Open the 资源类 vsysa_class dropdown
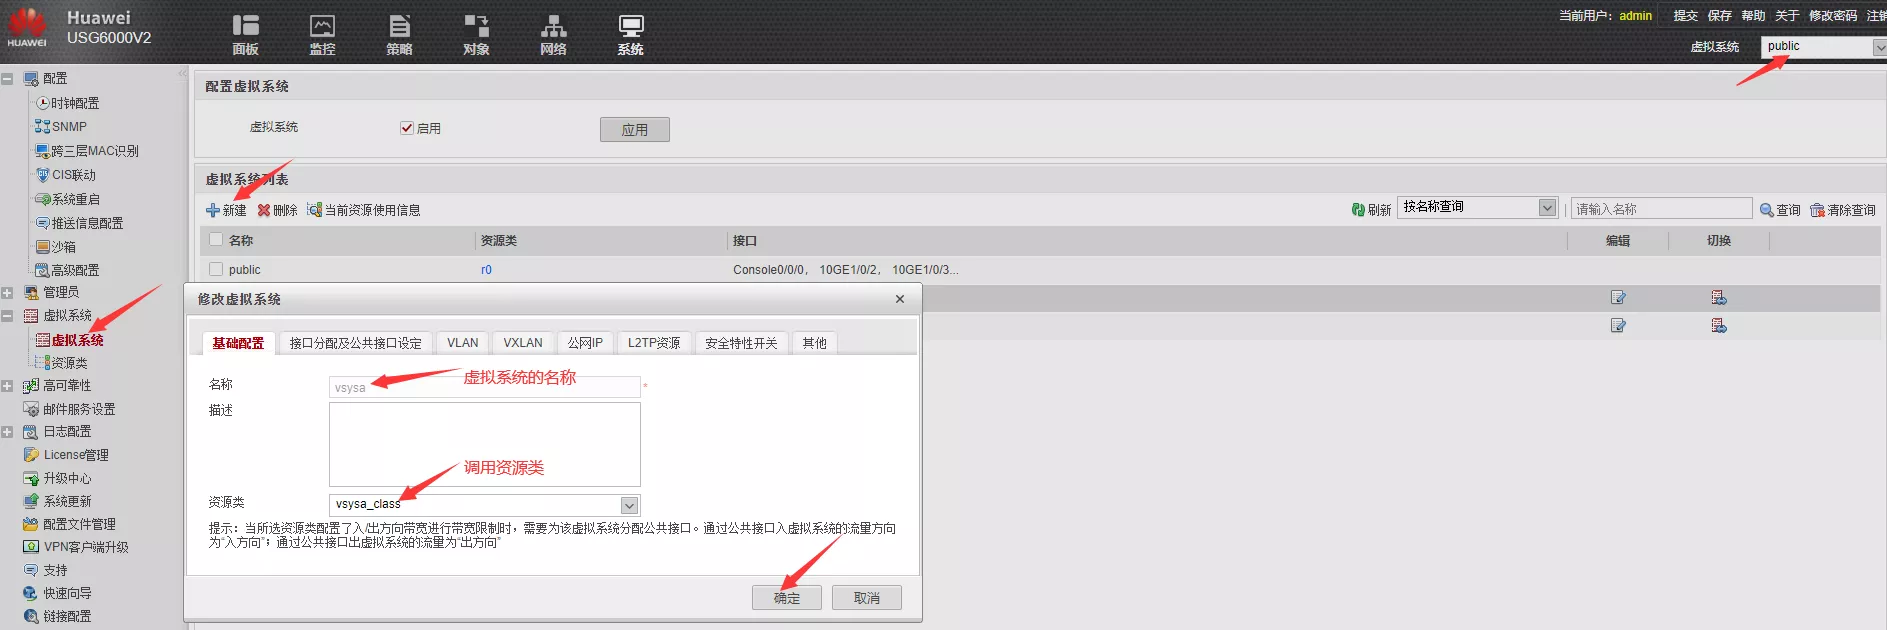This screenshot has height=630, width=1887. pyautogui.click(x=629, y=505)
